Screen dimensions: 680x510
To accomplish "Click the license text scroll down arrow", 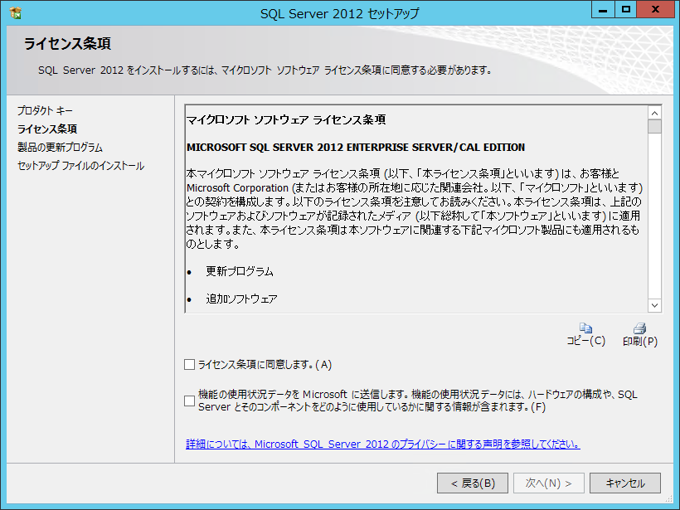I will click(655, 305).
